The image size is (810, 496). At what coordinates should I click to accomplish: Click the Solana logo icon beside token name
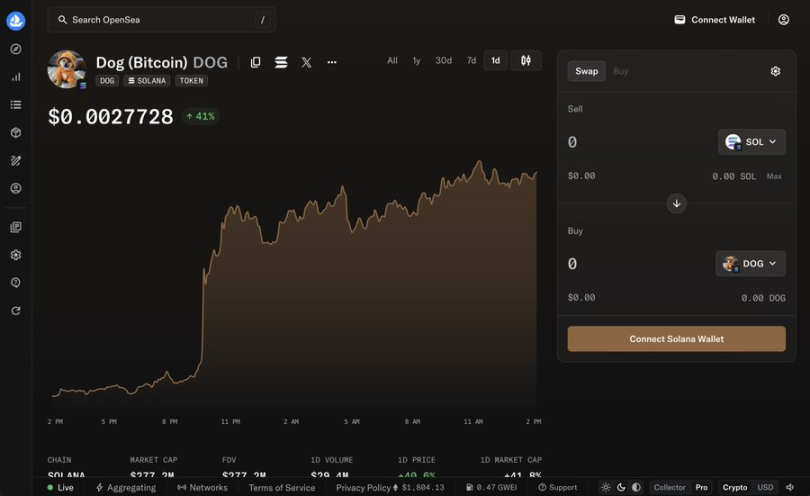point(281,63)
